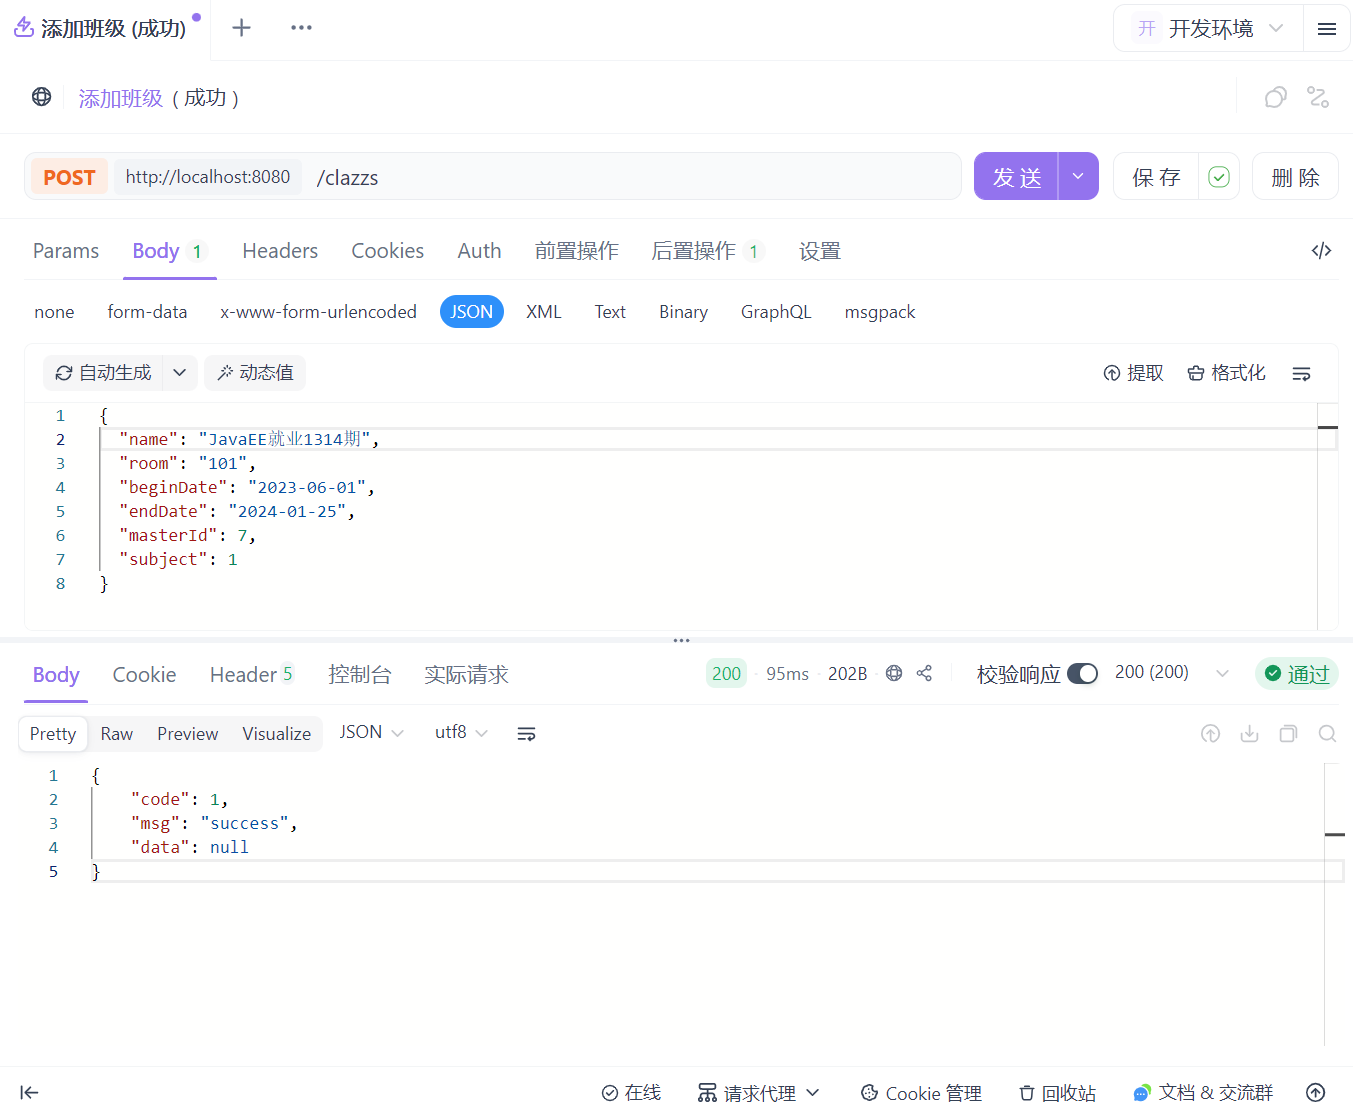Open the POST method selector

pos(69,177)
